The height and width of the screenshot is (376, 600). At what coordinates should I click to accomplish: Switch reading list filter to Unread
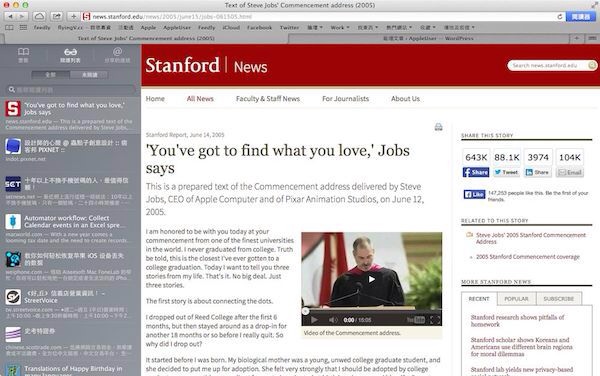[90, 75]
